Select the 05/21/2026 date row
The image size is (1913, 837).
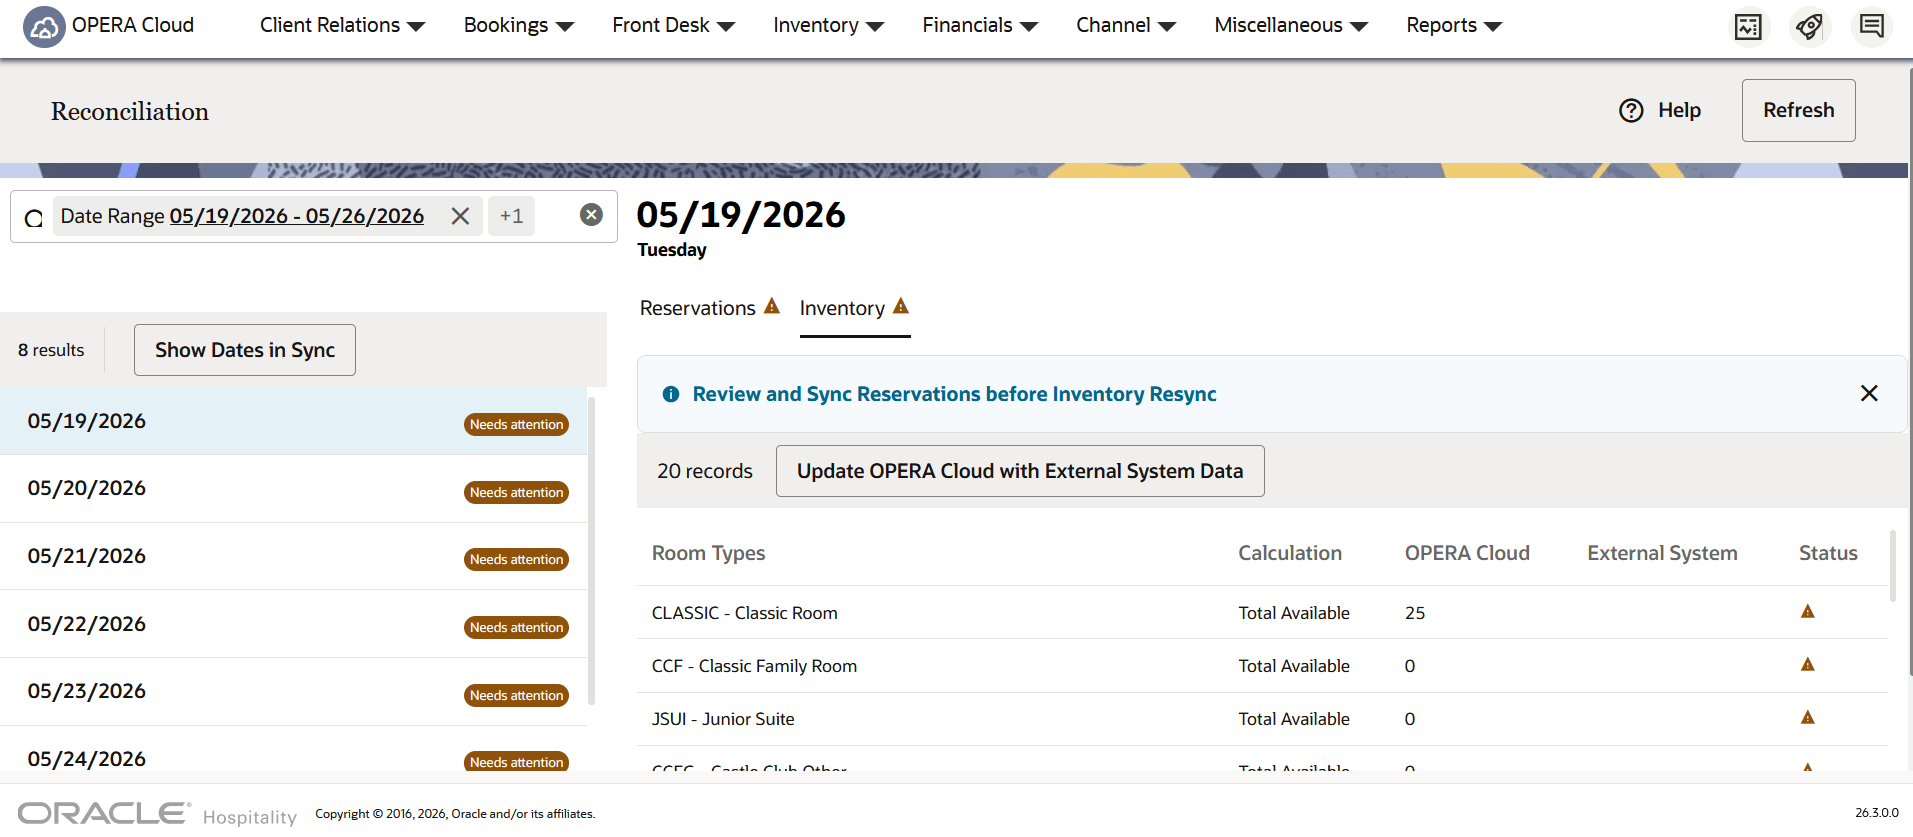click(x=293, y=556)
